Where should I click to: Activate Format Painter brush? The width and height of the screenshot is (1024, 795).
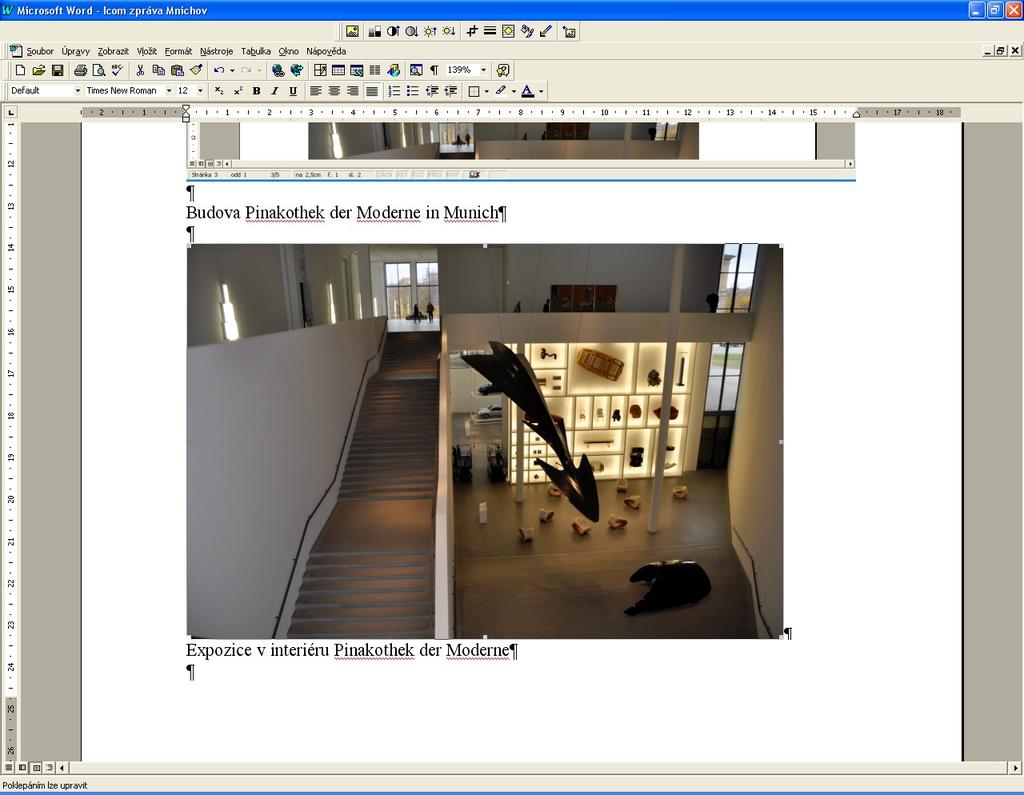(x=196, y=70)
